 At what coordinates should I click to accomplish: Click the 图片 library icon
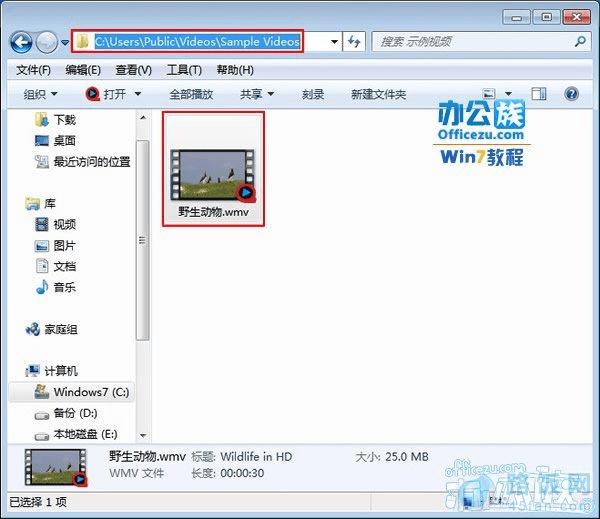tap(42, 246)
